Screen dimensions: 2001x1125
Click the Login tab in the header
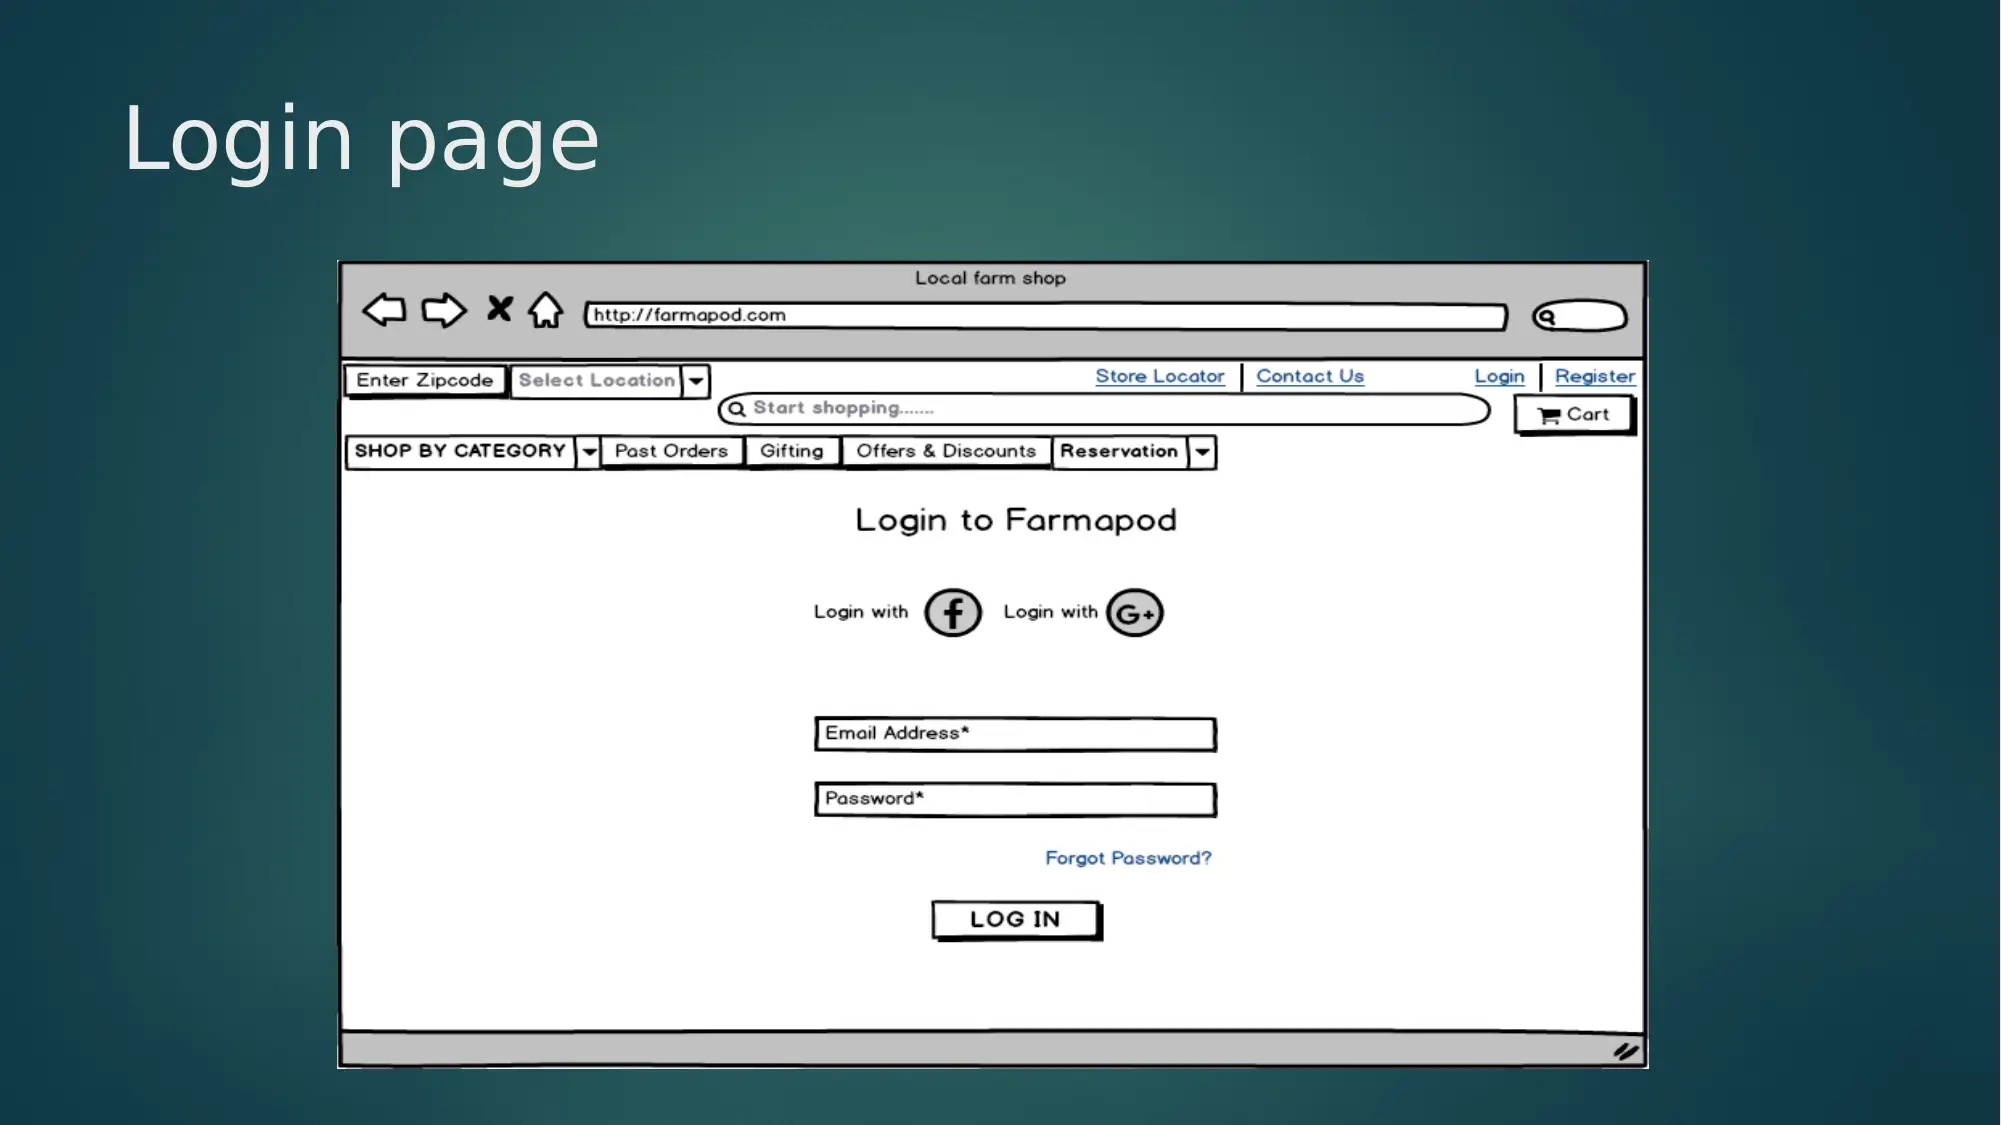coord(1499,375)
